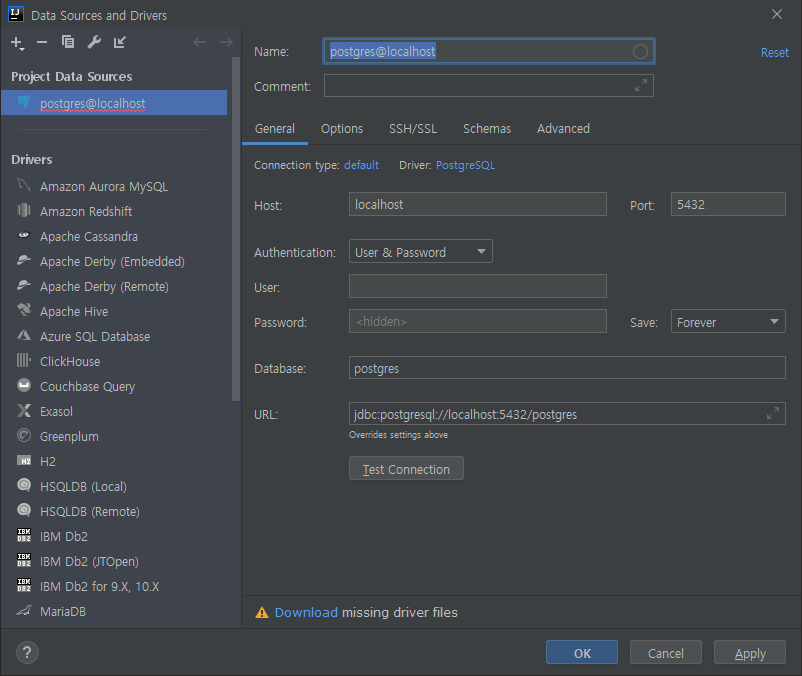
Task: Open the Schemas tab
Action: coord(487,128)
